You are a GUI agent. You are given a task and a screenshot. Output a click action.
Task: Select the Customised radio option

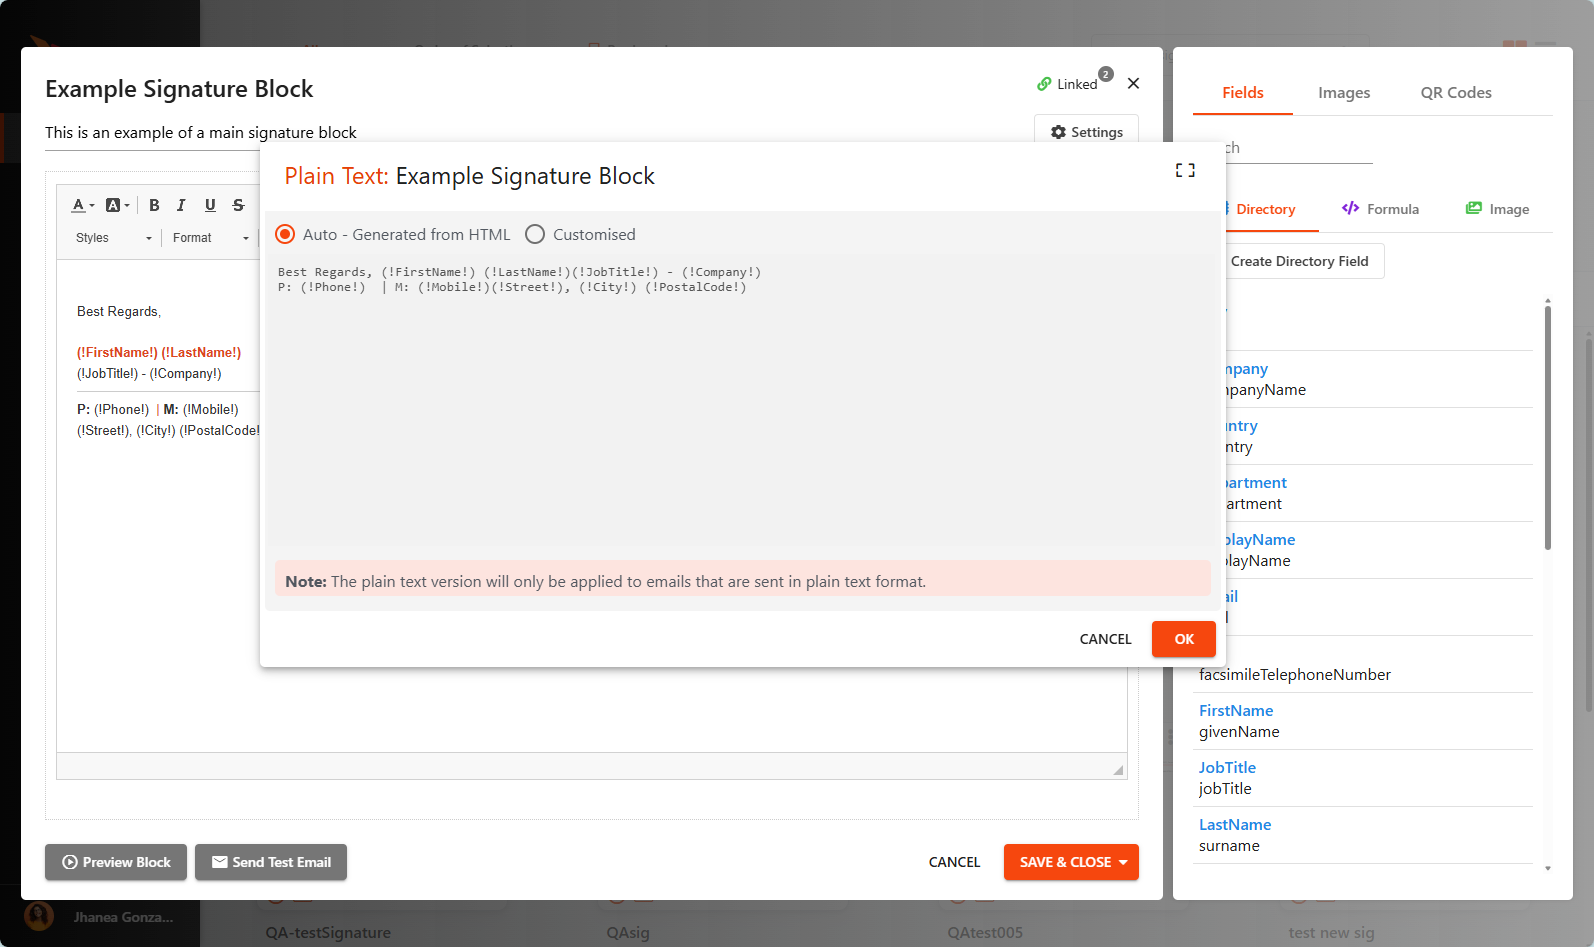click(536, 234)
